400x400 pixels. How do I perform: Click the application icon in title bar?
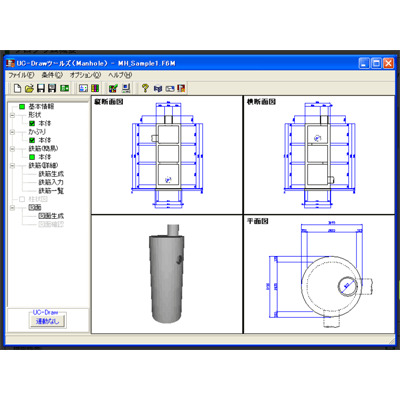click(11, 63)
